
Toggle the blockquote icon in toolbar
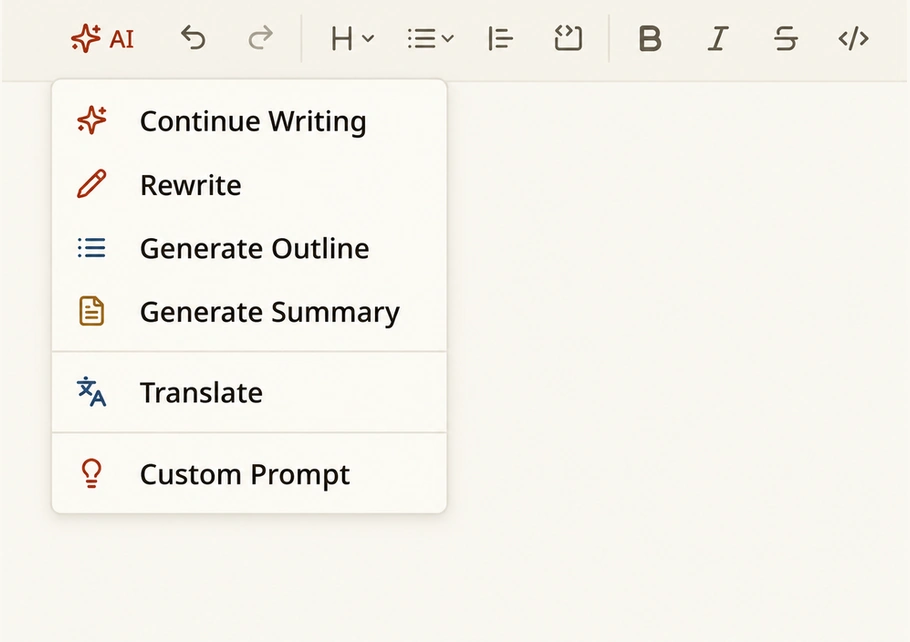pyautogui.click(x=500, y=39)
